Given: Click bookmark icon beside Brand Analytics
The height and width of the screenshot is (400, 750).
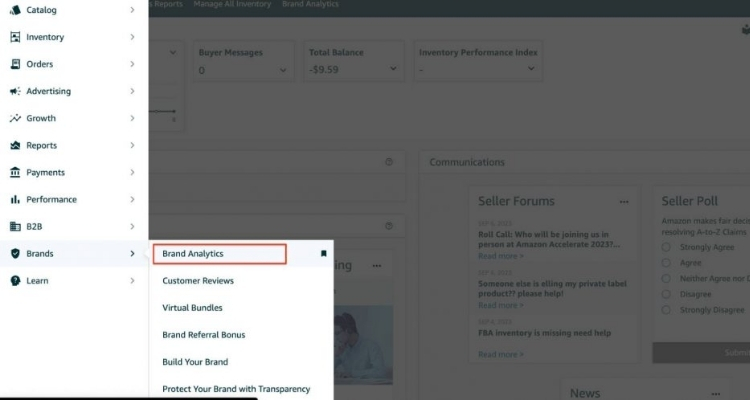Looking at the screenshot, I should point(324,254).
